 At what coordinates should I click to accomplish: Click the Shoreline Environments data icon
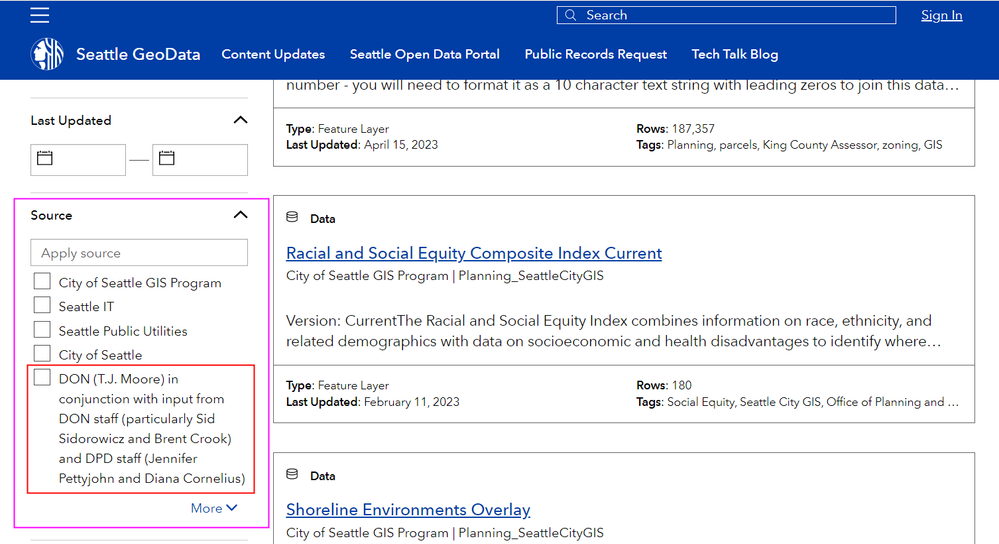point(293,475)
